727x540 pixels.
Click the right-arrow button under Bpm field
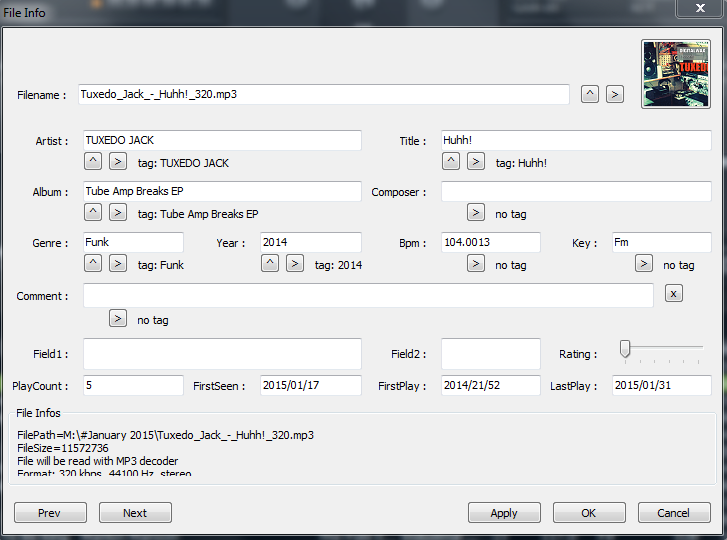(476, 263)
